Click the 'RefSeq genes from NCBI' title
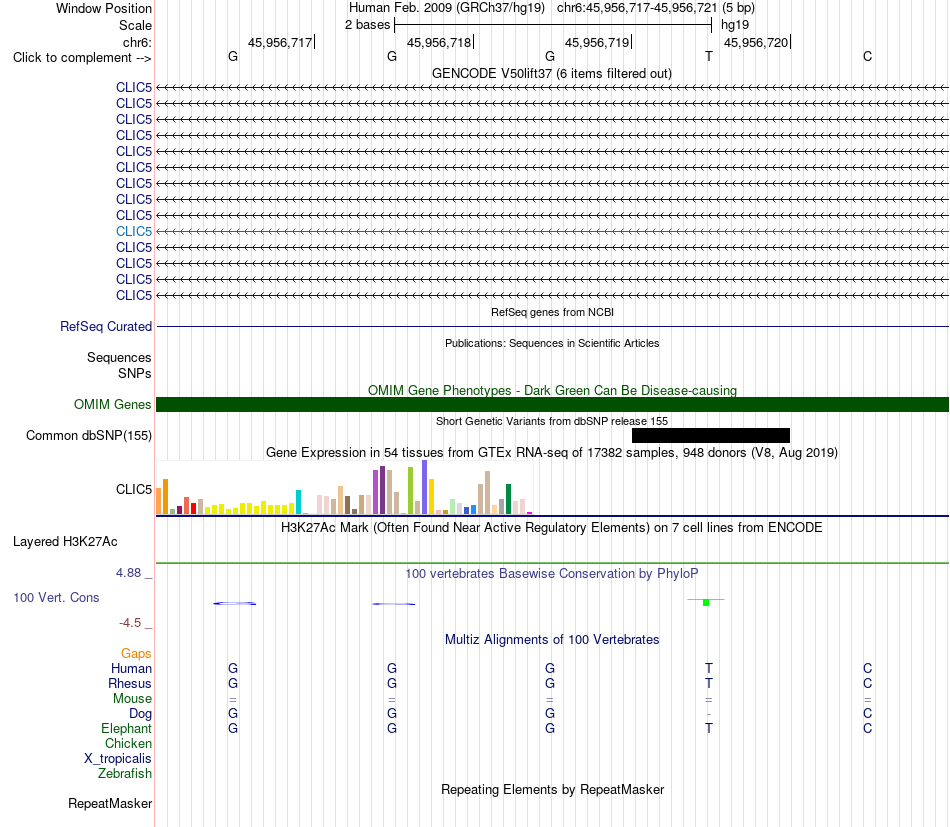Viewport: 950px width, 827px height. click(552, 312)
